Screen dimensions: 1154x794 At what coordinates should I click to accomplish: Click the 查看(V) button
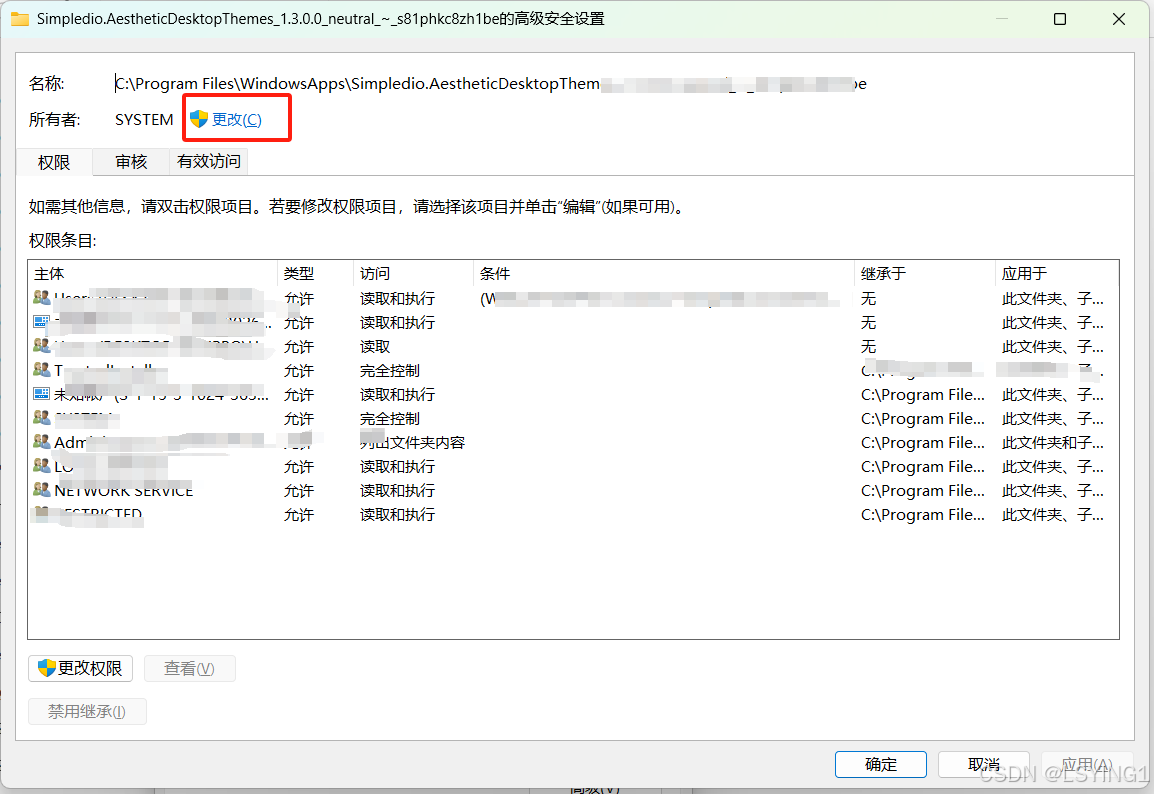(x=189, y=668)
